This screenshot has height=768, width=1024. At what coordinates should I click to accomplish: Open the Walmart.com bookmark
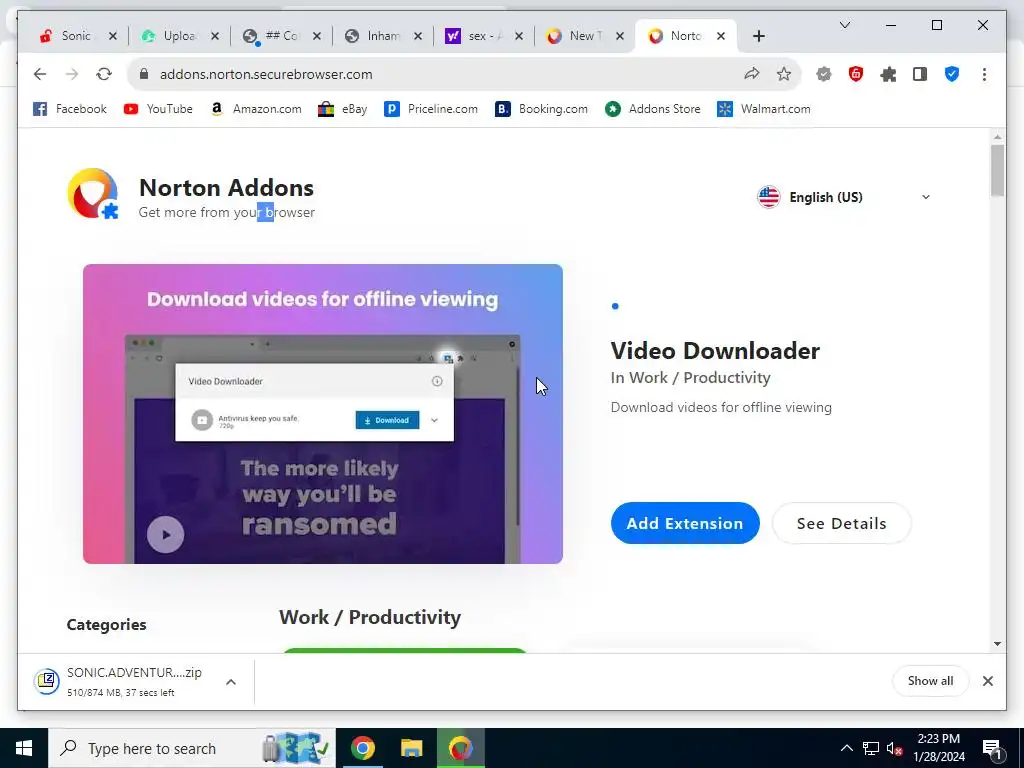coord(763,109)
